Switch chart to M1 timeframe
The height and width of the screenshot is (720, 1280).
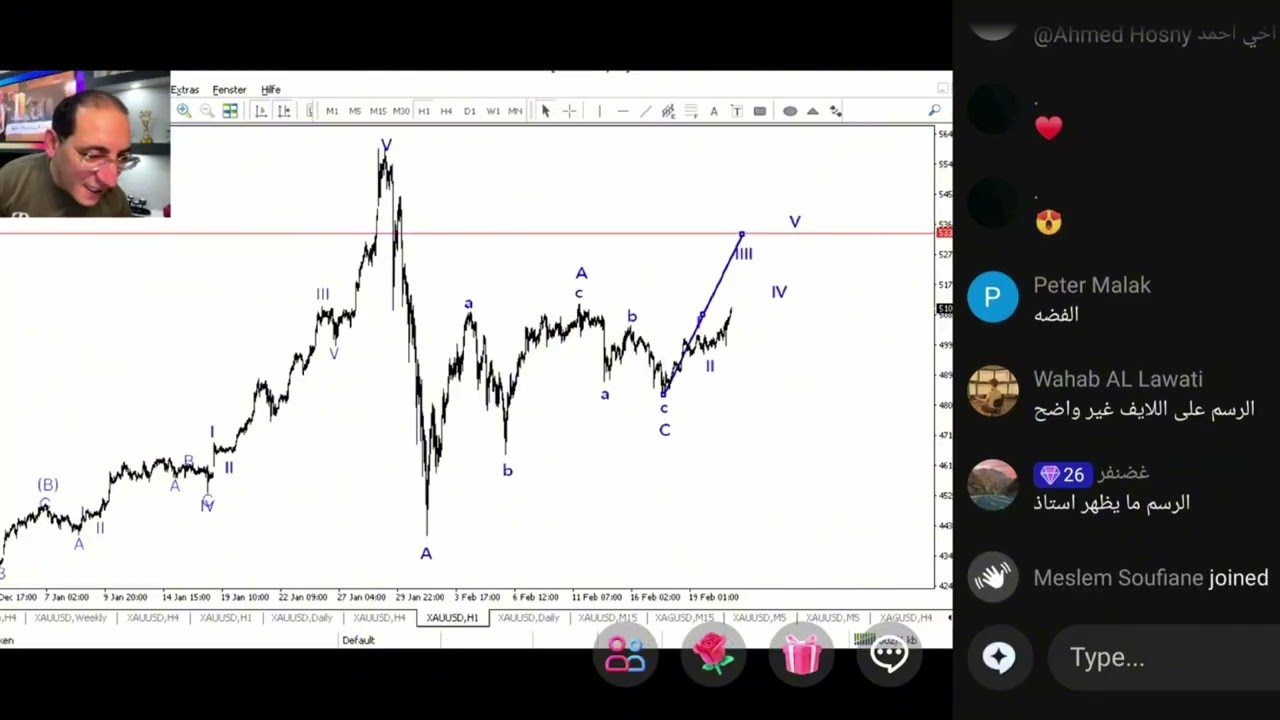coord(332,111)
